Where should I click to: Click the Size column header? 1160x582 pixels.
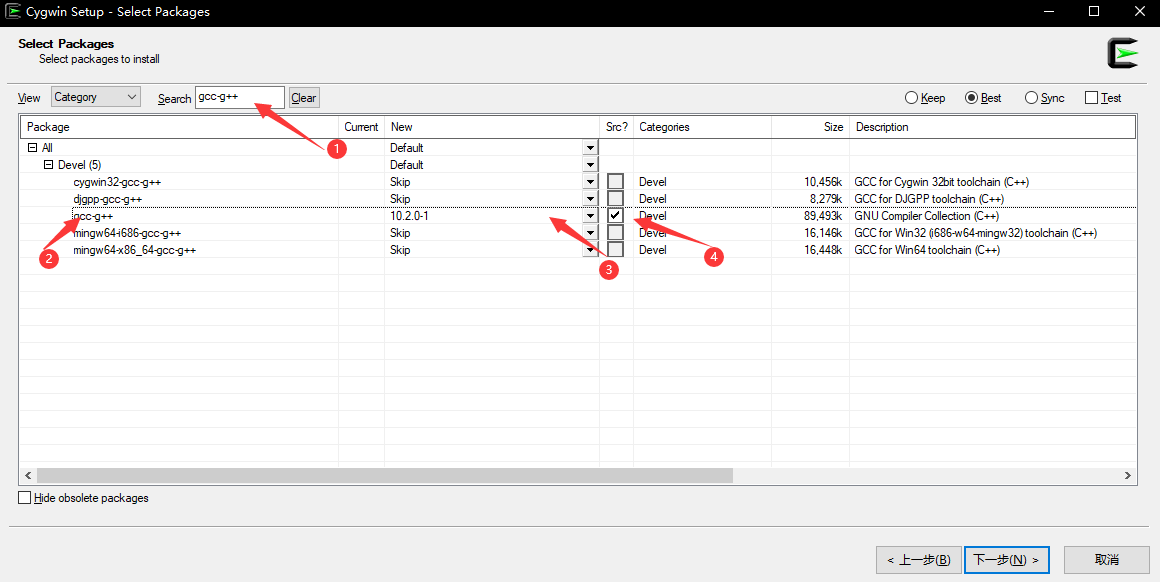pos(811,127)
